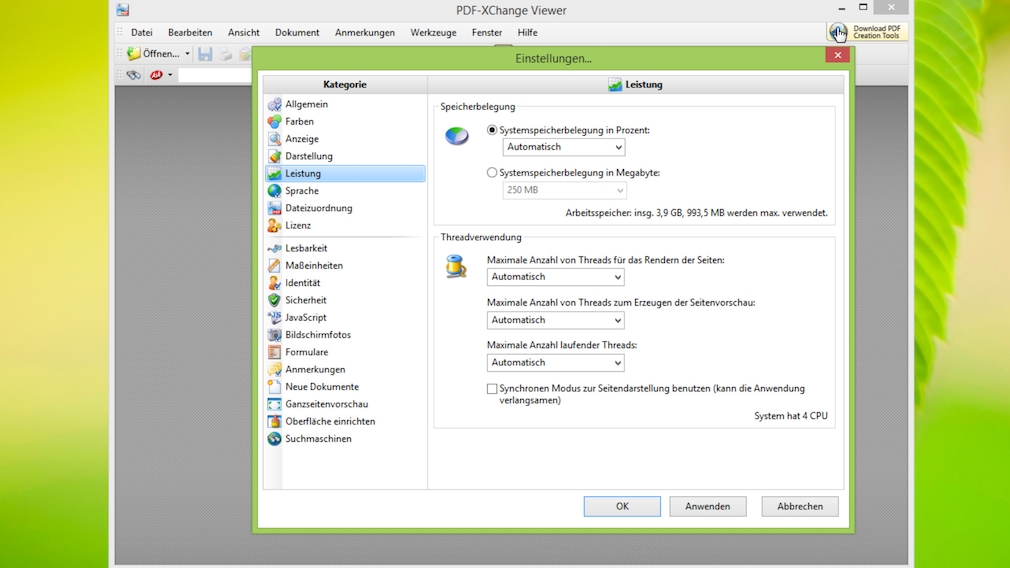Click the Anwenden button
Viewport: 1010px width, 568px height.
(707, 507)
